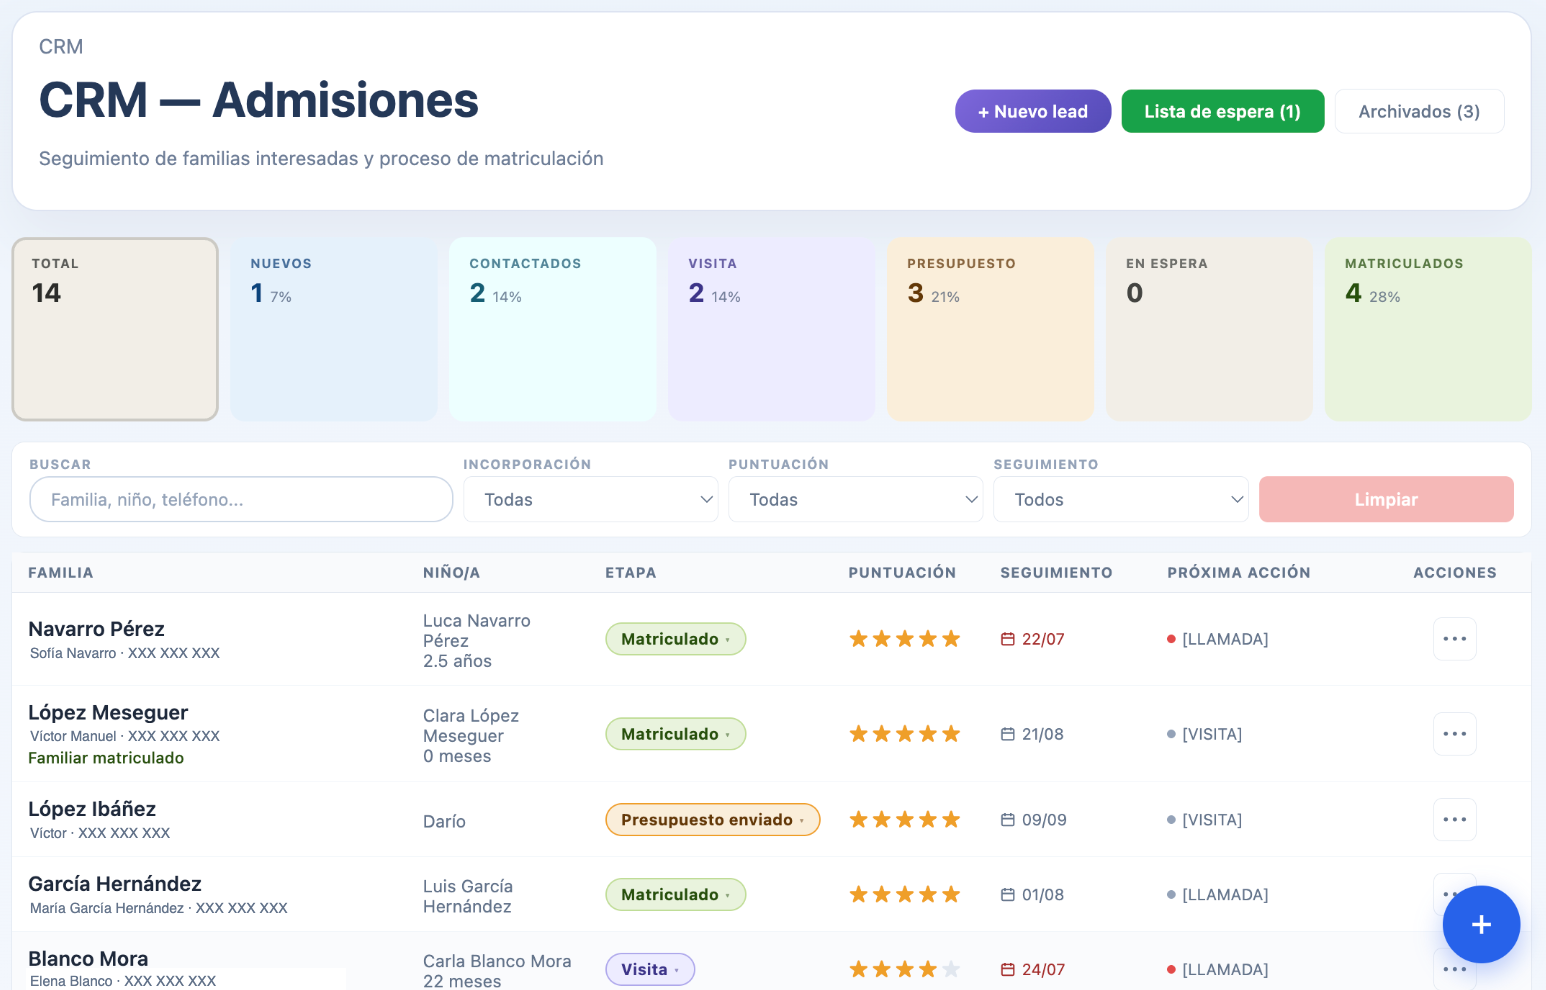Click calendar icon next to 22/07 date
The image size is (1546, 990).
coord(1008,639)
